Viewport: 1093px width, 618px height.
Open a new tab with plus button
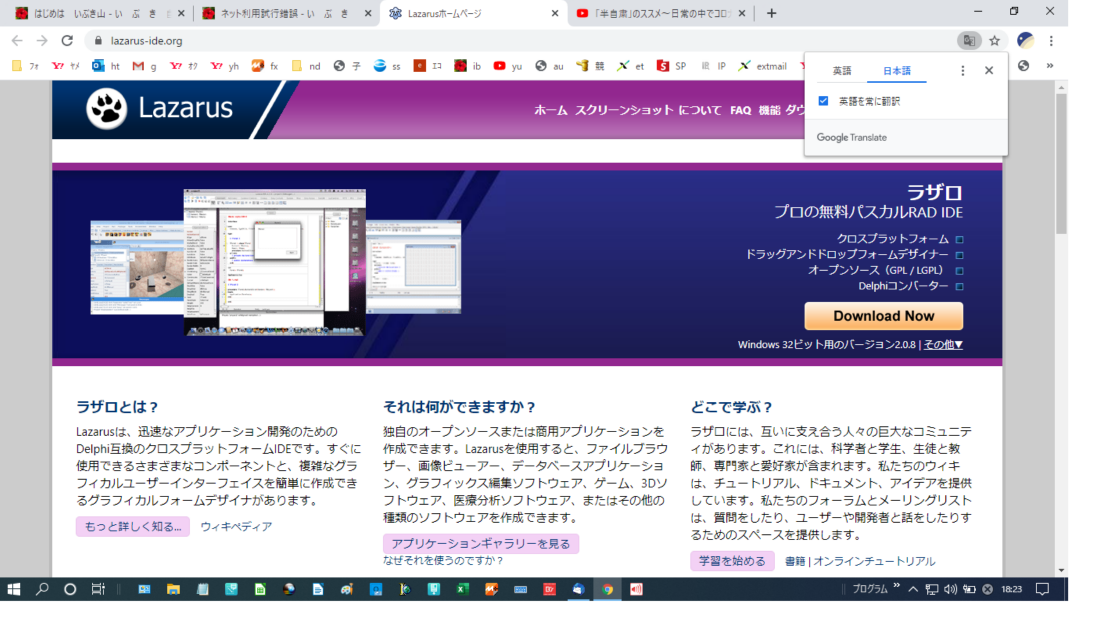771,13
